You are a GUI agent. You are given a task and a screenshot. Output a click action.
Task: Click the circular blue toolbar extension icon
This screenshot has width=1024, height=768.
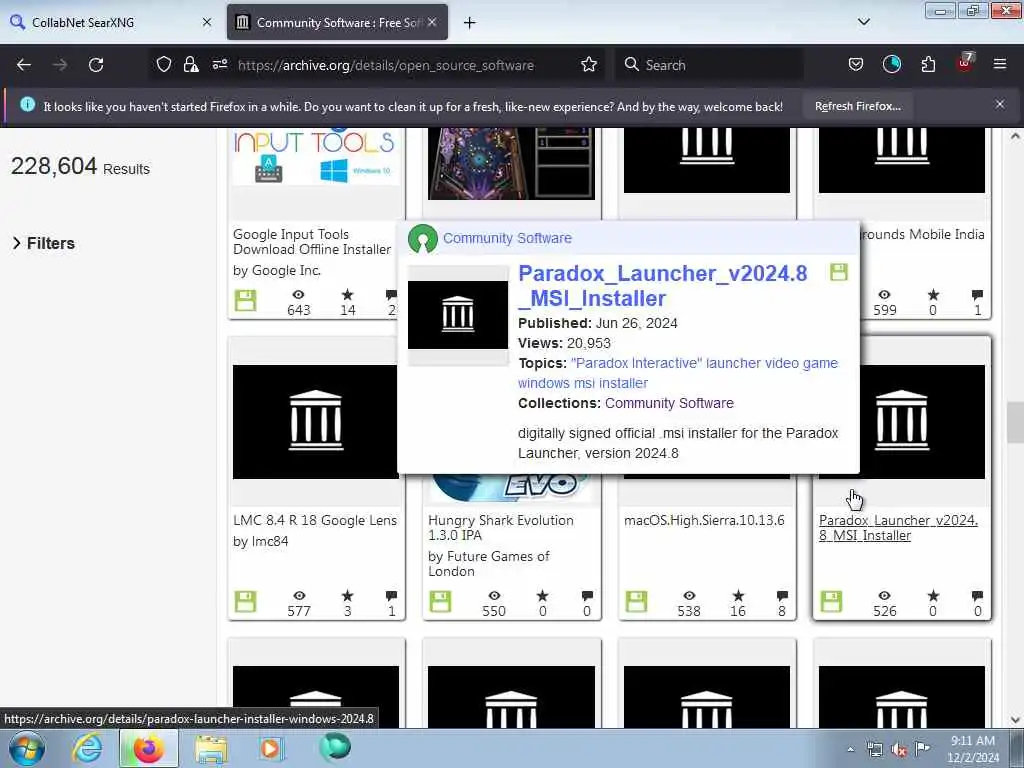891,64
